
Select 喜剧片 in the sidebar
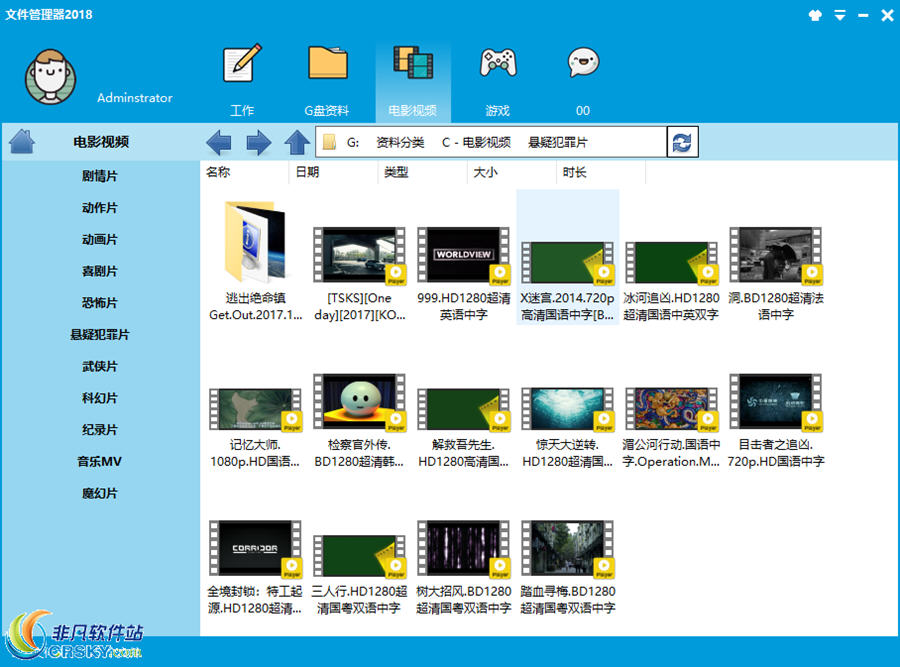pos(100,271)
